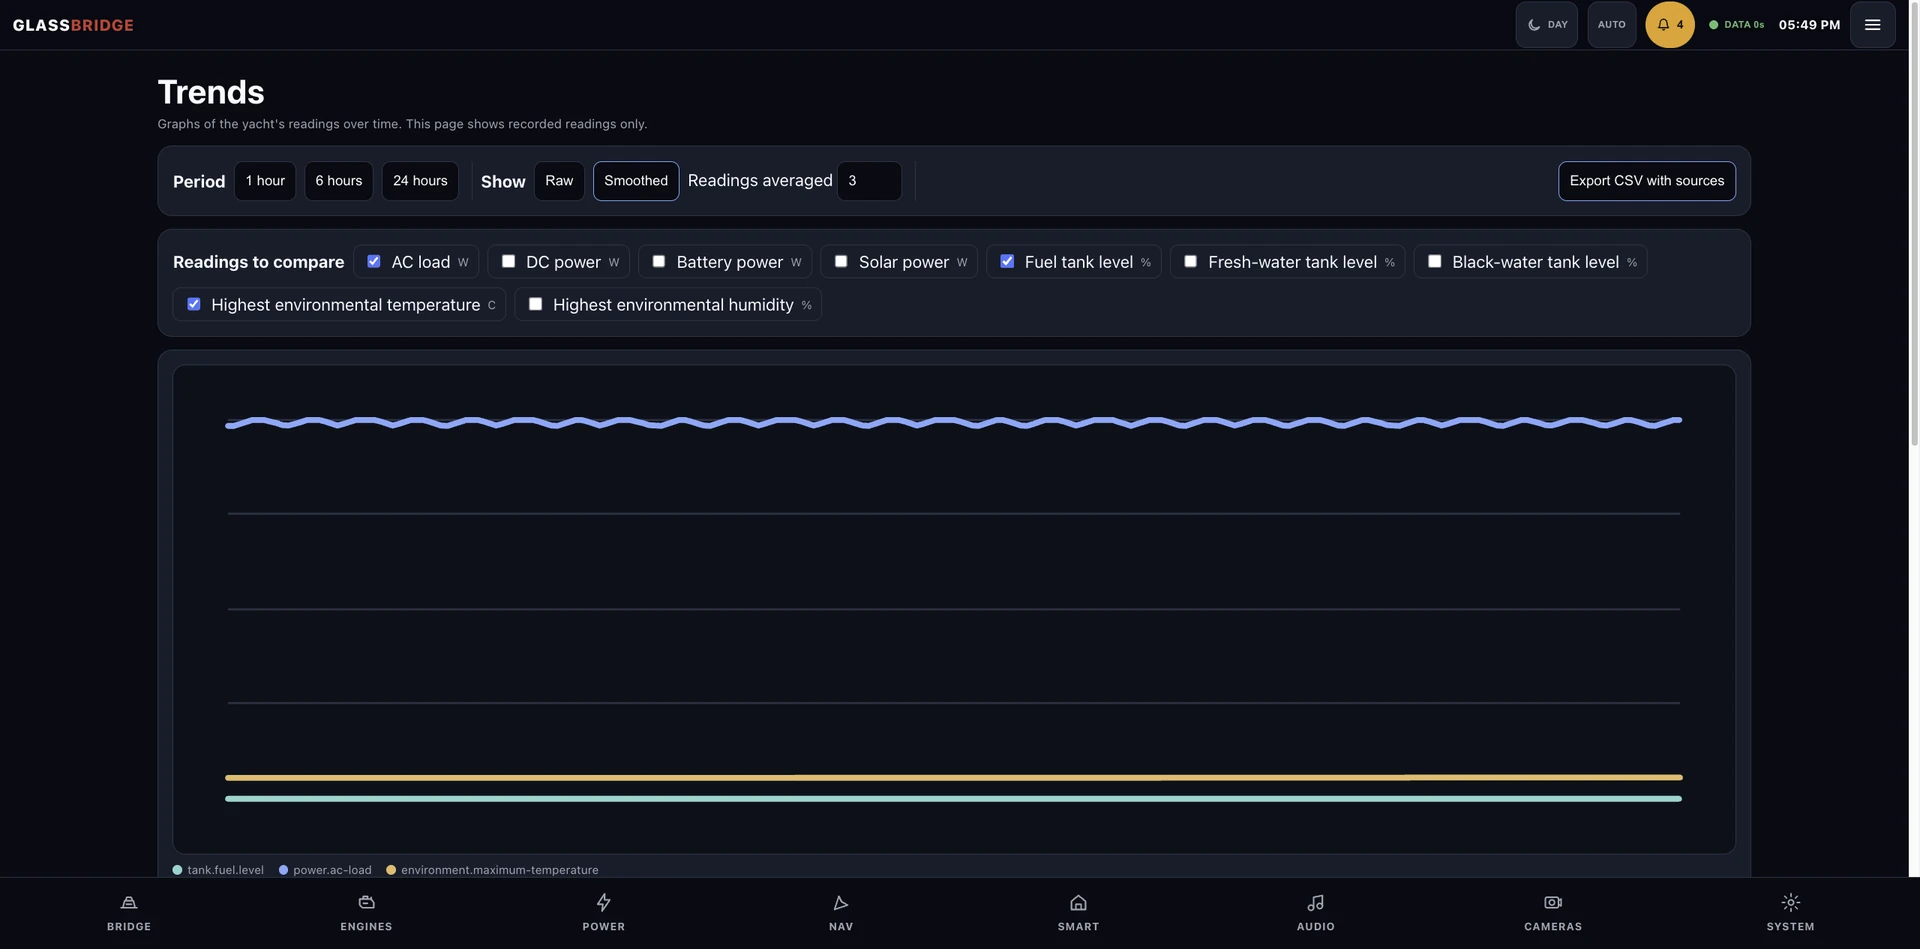
Task: Open the System gear icon
Action: 1790,903
